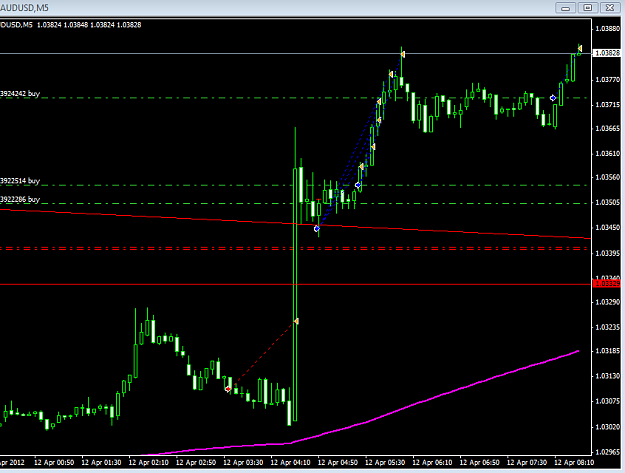Select the 3922514 buy order label
The image size is (625, 473).
click(20, 181)
